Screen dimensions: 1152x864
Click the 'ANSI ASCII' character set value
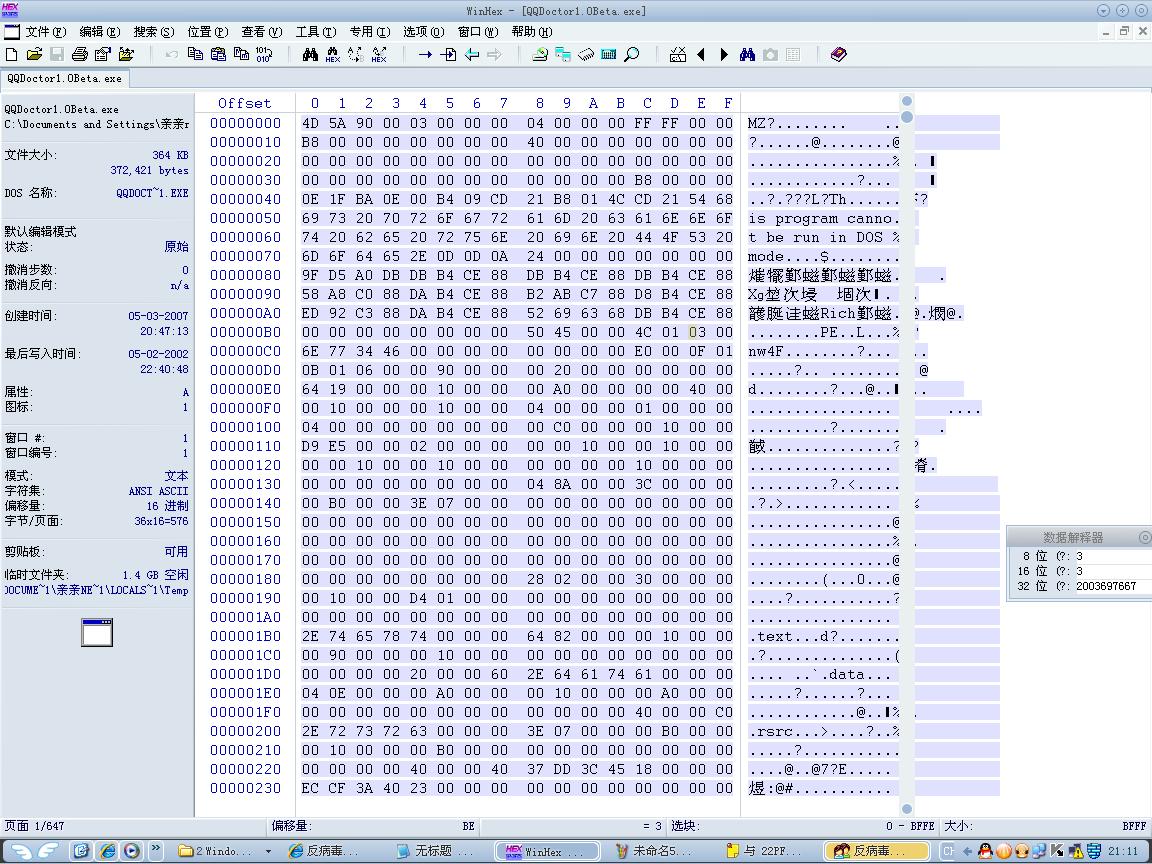tap(158, 491)
